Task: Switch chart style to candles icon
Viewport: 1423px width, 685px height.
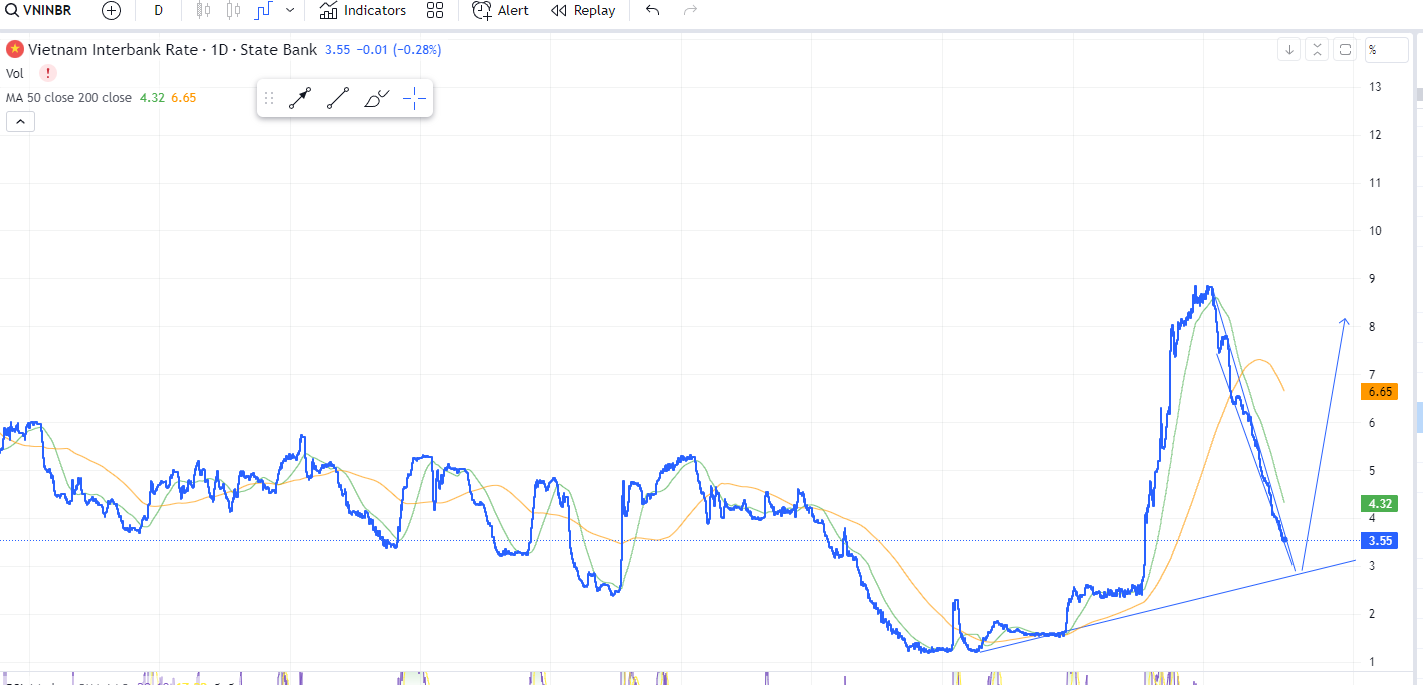Action: (233, 11)
